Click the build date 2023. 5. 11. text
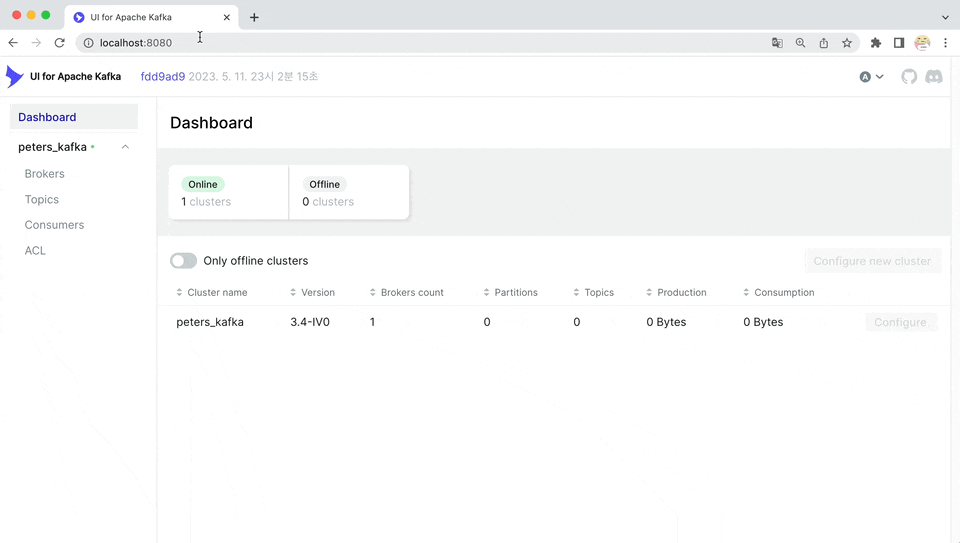Image resolution: width=960 pixels, height=543 pixels. tap(253, 77)
